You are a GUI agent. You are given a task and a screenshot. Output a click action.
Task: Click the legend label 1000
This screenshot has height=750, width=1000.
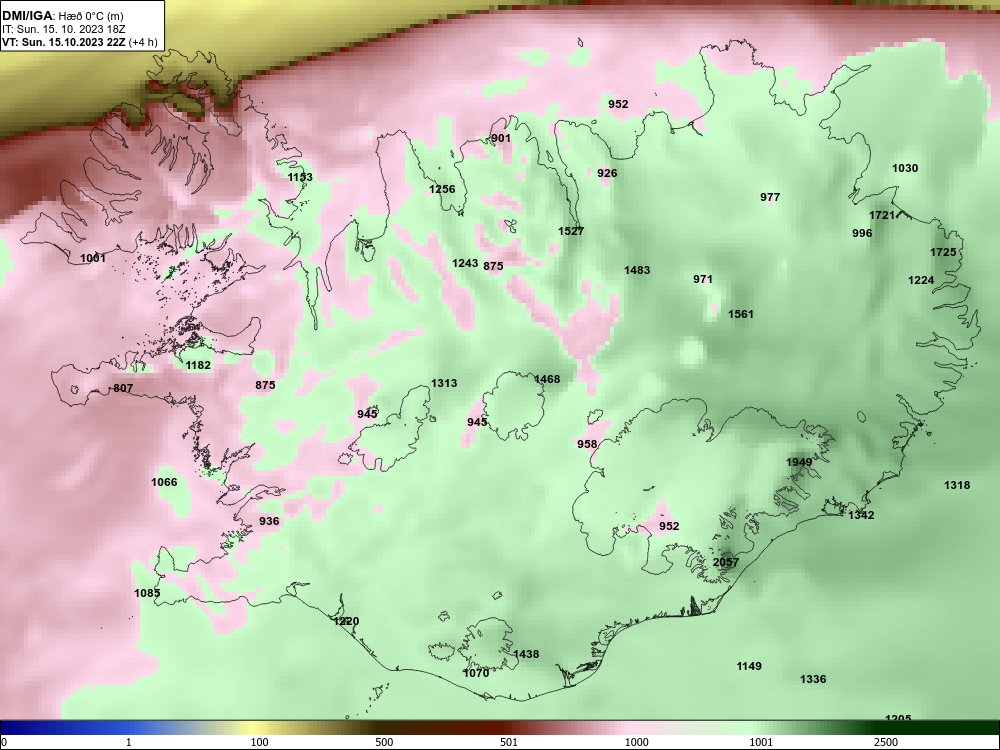click(x=637, y=742)
